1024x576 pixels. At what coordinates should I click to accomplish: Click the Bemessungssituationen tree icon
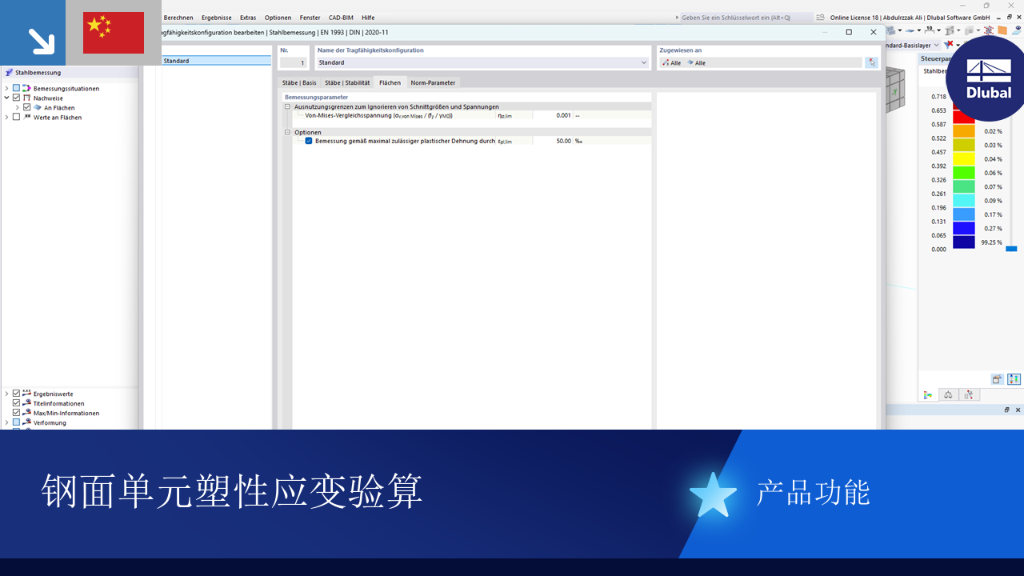(27, 88)
